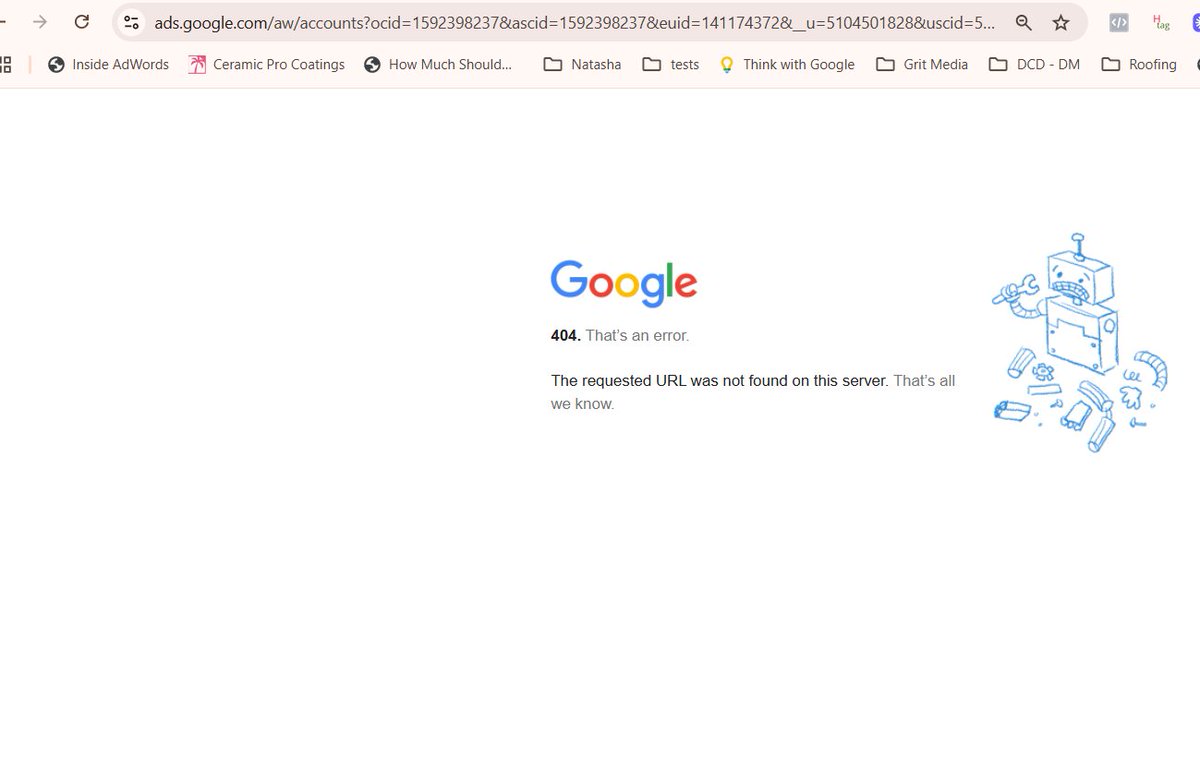Expand the tests bookmarks folder

[671, 64]
